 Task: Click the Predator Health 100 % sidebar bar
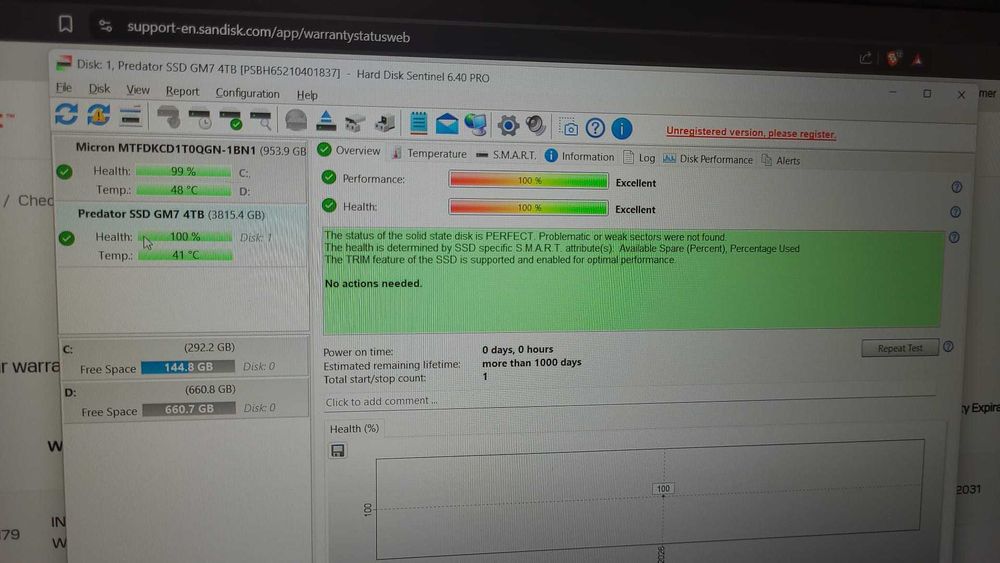tap(185, 237)
